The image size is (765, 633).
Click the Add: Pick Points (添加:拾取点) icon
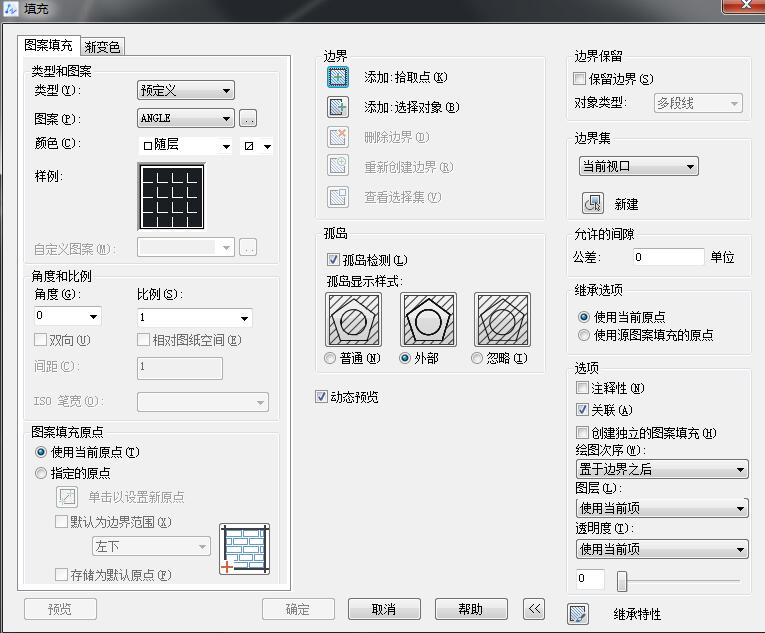(338, 77)
